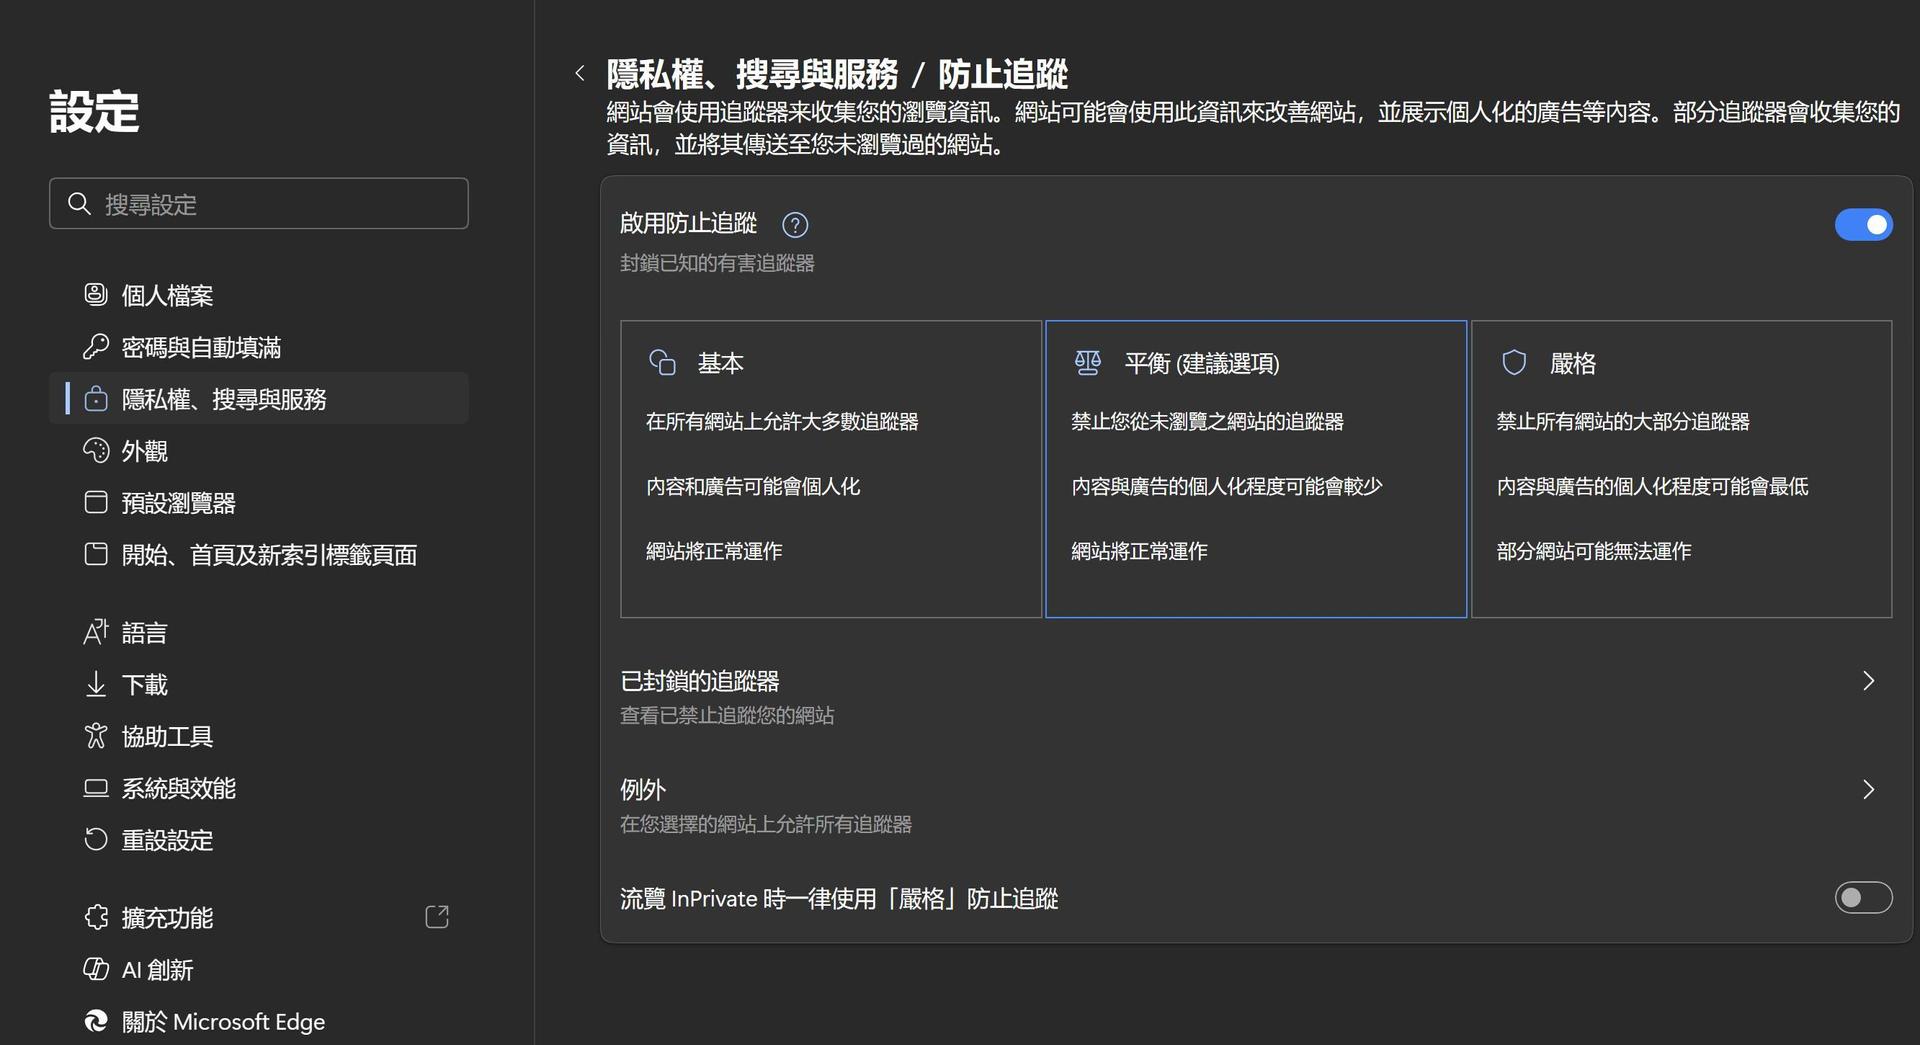
Task: Open the 已封鎖的追蹤器 list
Action: pos(1256,697)
